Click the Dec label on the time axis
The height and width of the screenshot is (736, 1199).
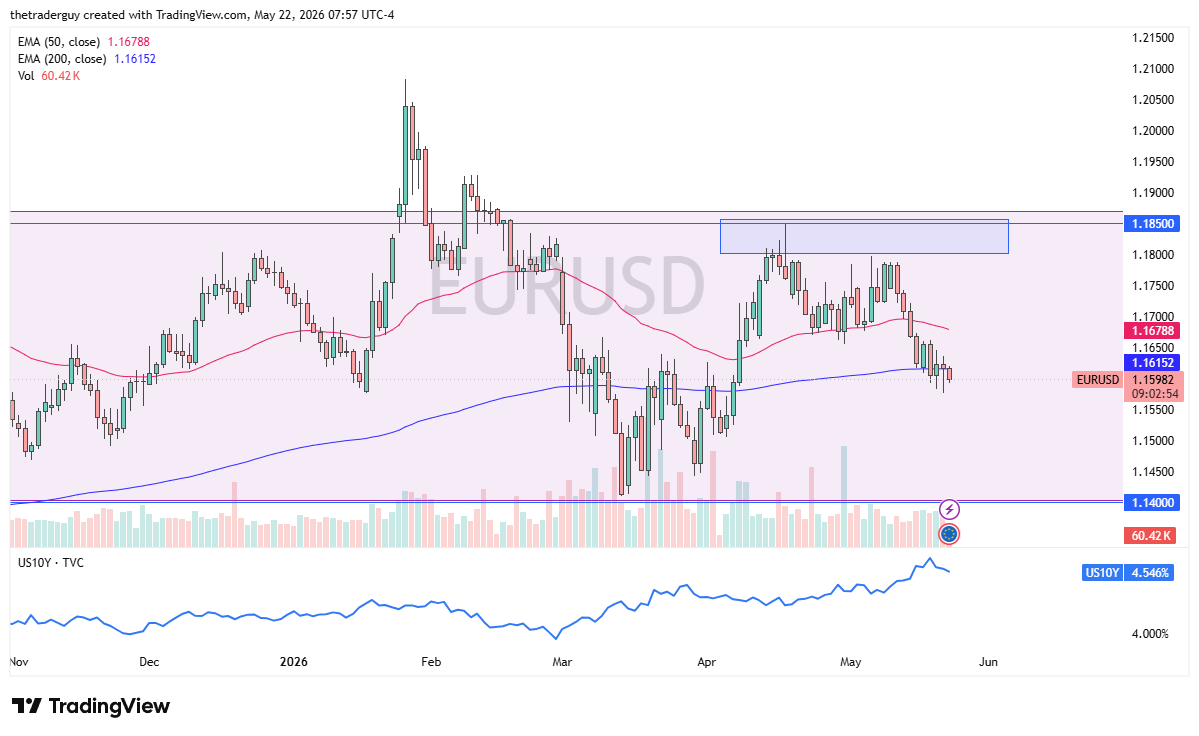(x=149, y=662)
